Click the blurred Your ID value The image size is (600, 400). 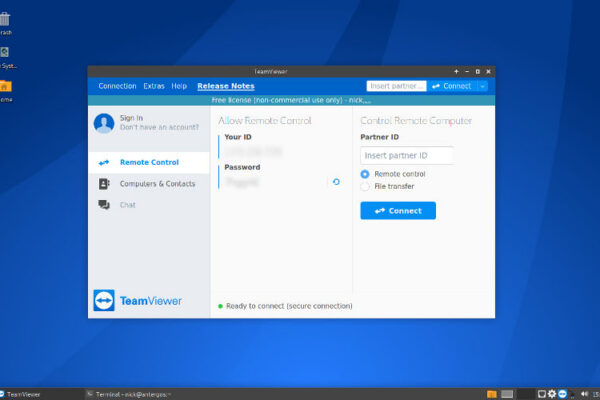[253, 152]
